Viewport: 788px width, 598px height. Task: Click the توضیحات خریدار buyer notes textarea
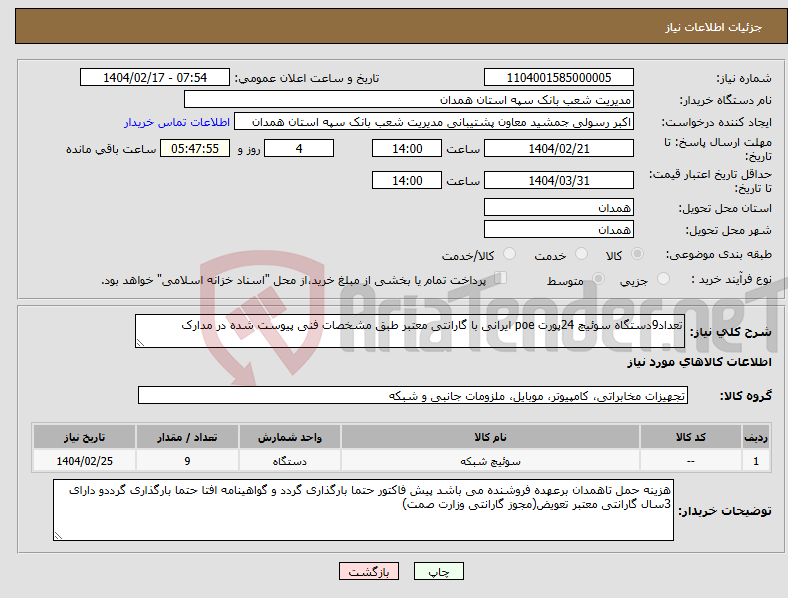tap(363, 510)
